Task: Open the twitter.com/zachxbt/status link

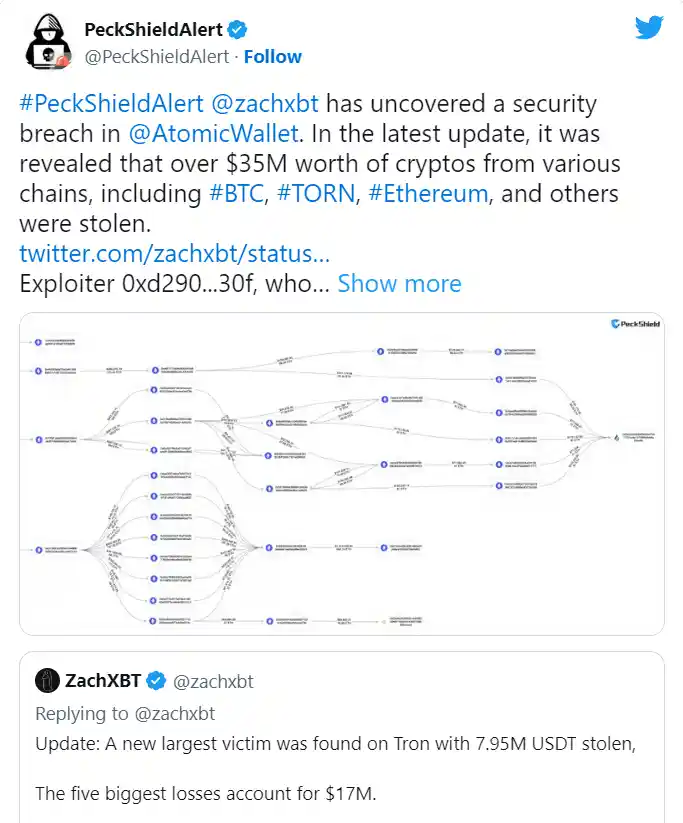Action: tap(174, 253)
